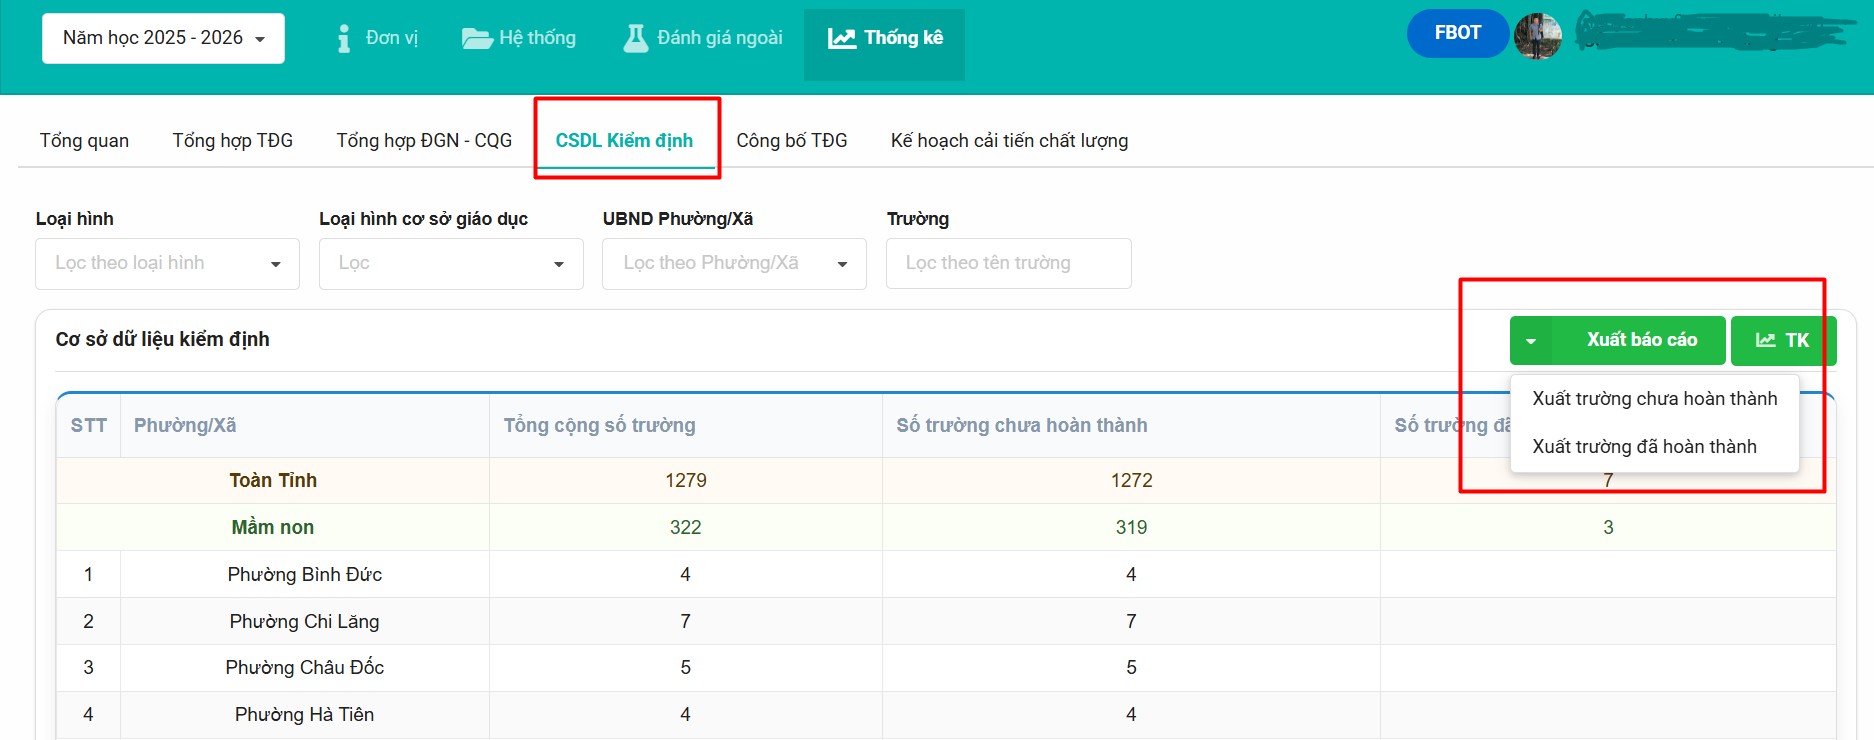This screenshot has height=740, width=1874.
Task: Switch to the Tổng quan tab
Action: click(84, 141)
